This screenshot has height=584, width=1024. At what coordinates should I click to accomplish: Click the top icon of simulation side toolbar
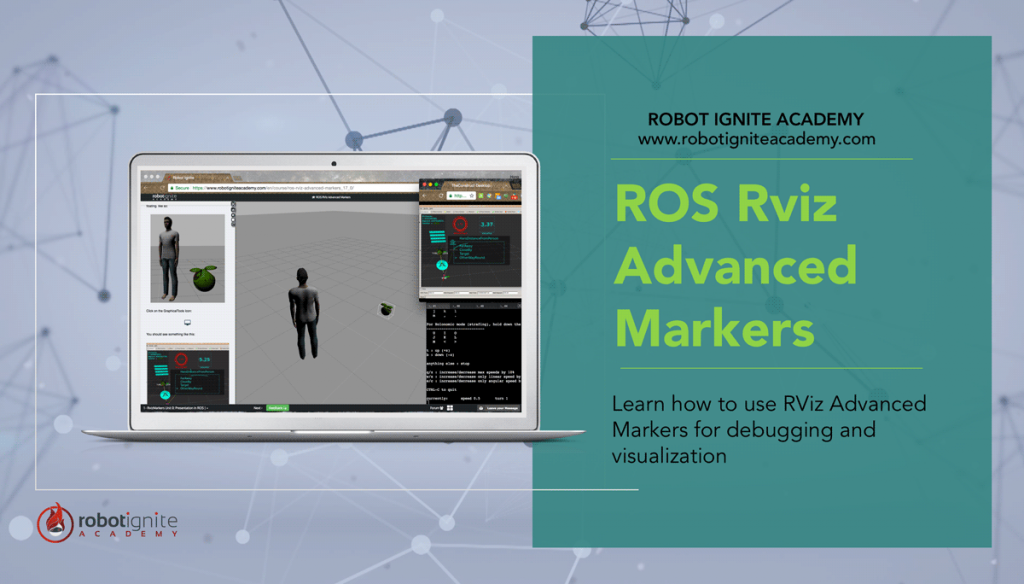tap(233, 204)
